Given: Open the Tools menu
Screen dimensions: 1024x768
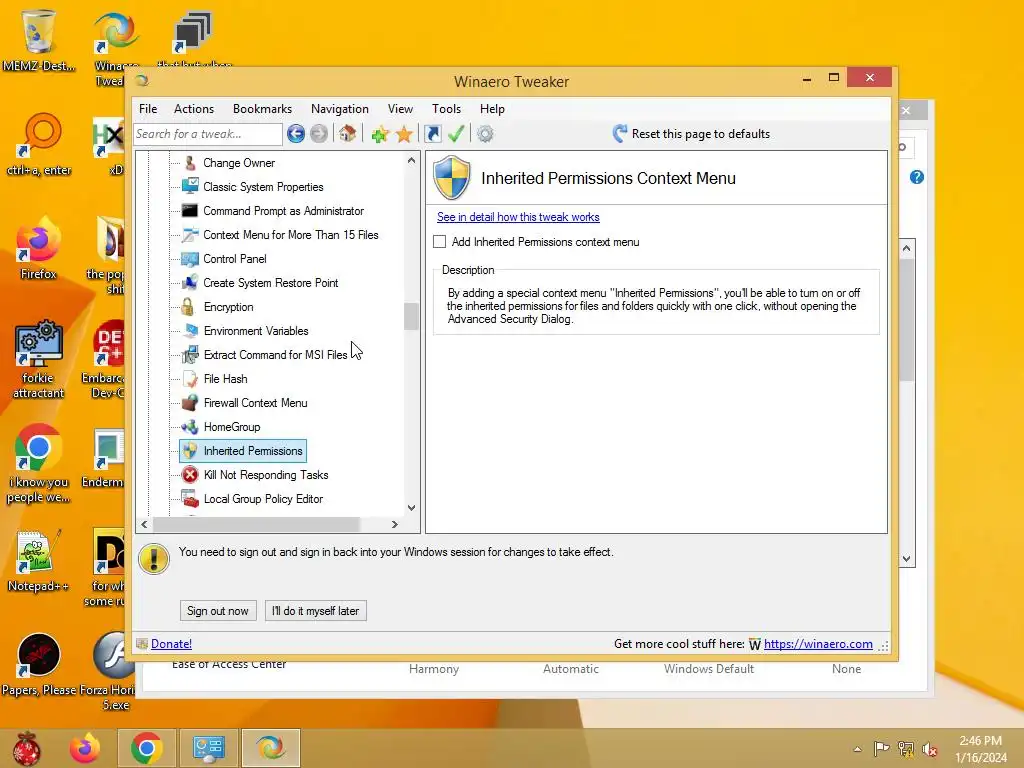Looking at the screenshot, I should pyautogui.click(x=447, y=109).
